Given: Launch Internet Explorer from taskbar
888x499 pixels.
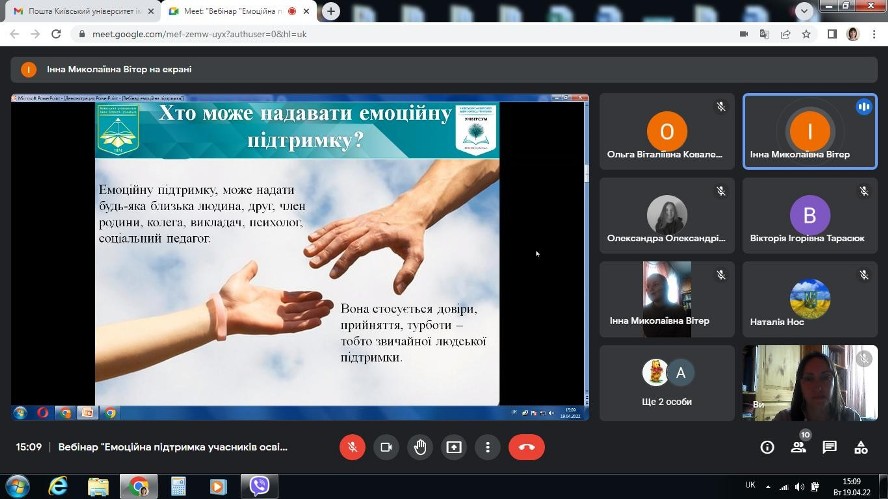Looking at the screenshot, I should [x=58, y=487].
